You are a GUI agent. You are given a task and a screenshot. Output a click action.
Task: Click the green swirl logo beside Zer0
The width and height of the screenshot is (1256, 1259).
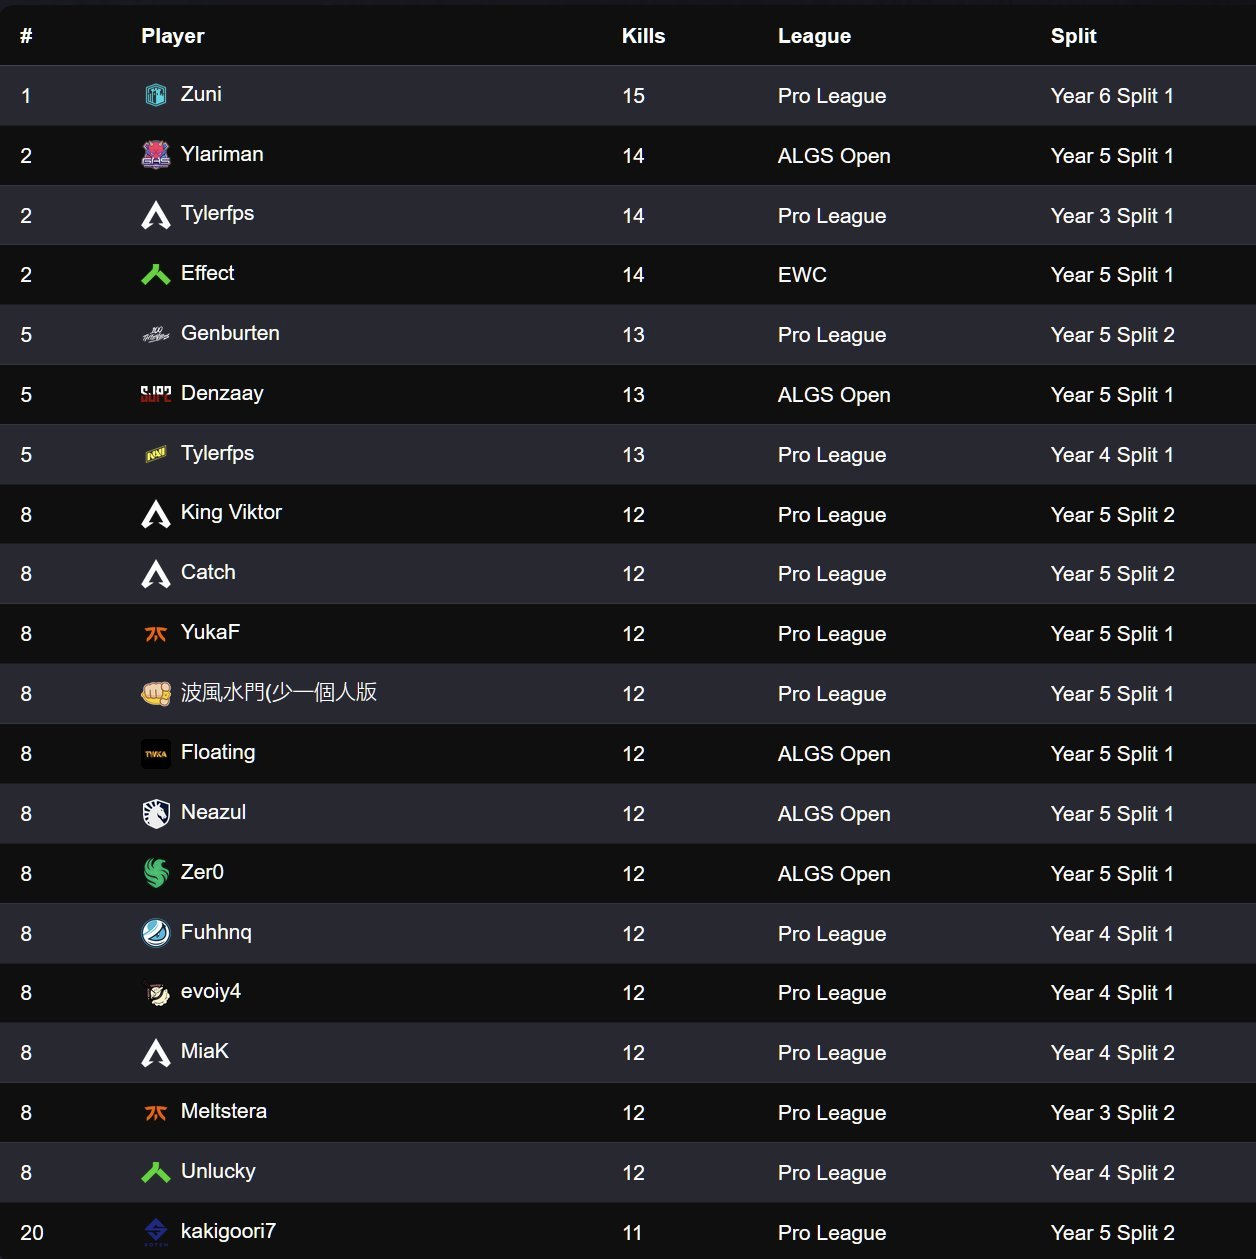[x=156, y=873]
